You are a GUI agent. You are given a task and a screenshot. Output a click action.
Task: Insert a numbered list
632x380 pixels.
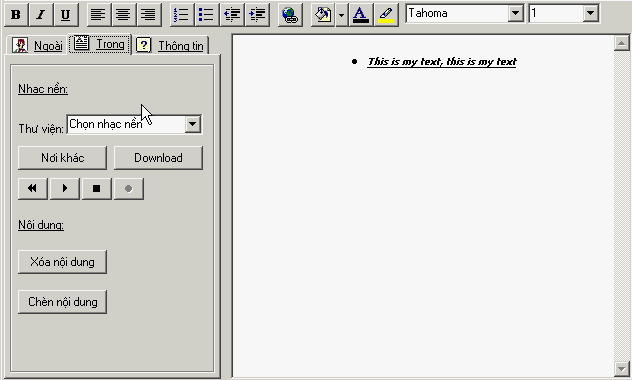coord(181,15)
